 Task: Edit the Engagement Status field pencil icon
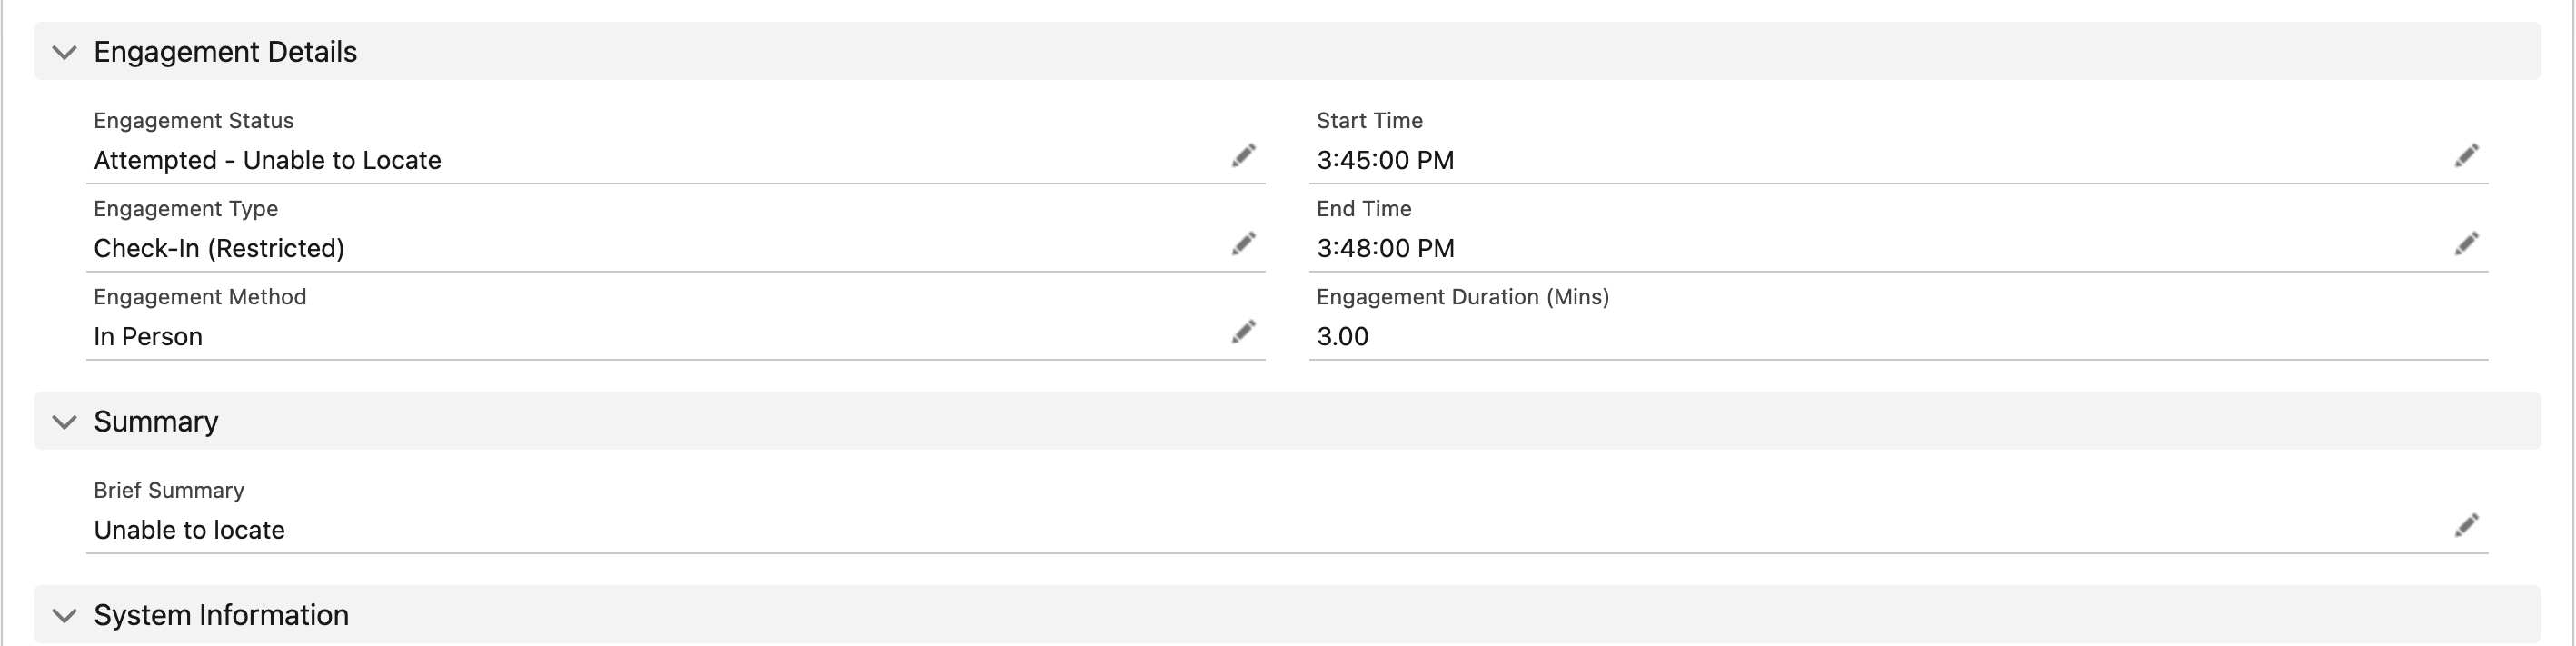pyautogui.click(x=1243, y=156)
